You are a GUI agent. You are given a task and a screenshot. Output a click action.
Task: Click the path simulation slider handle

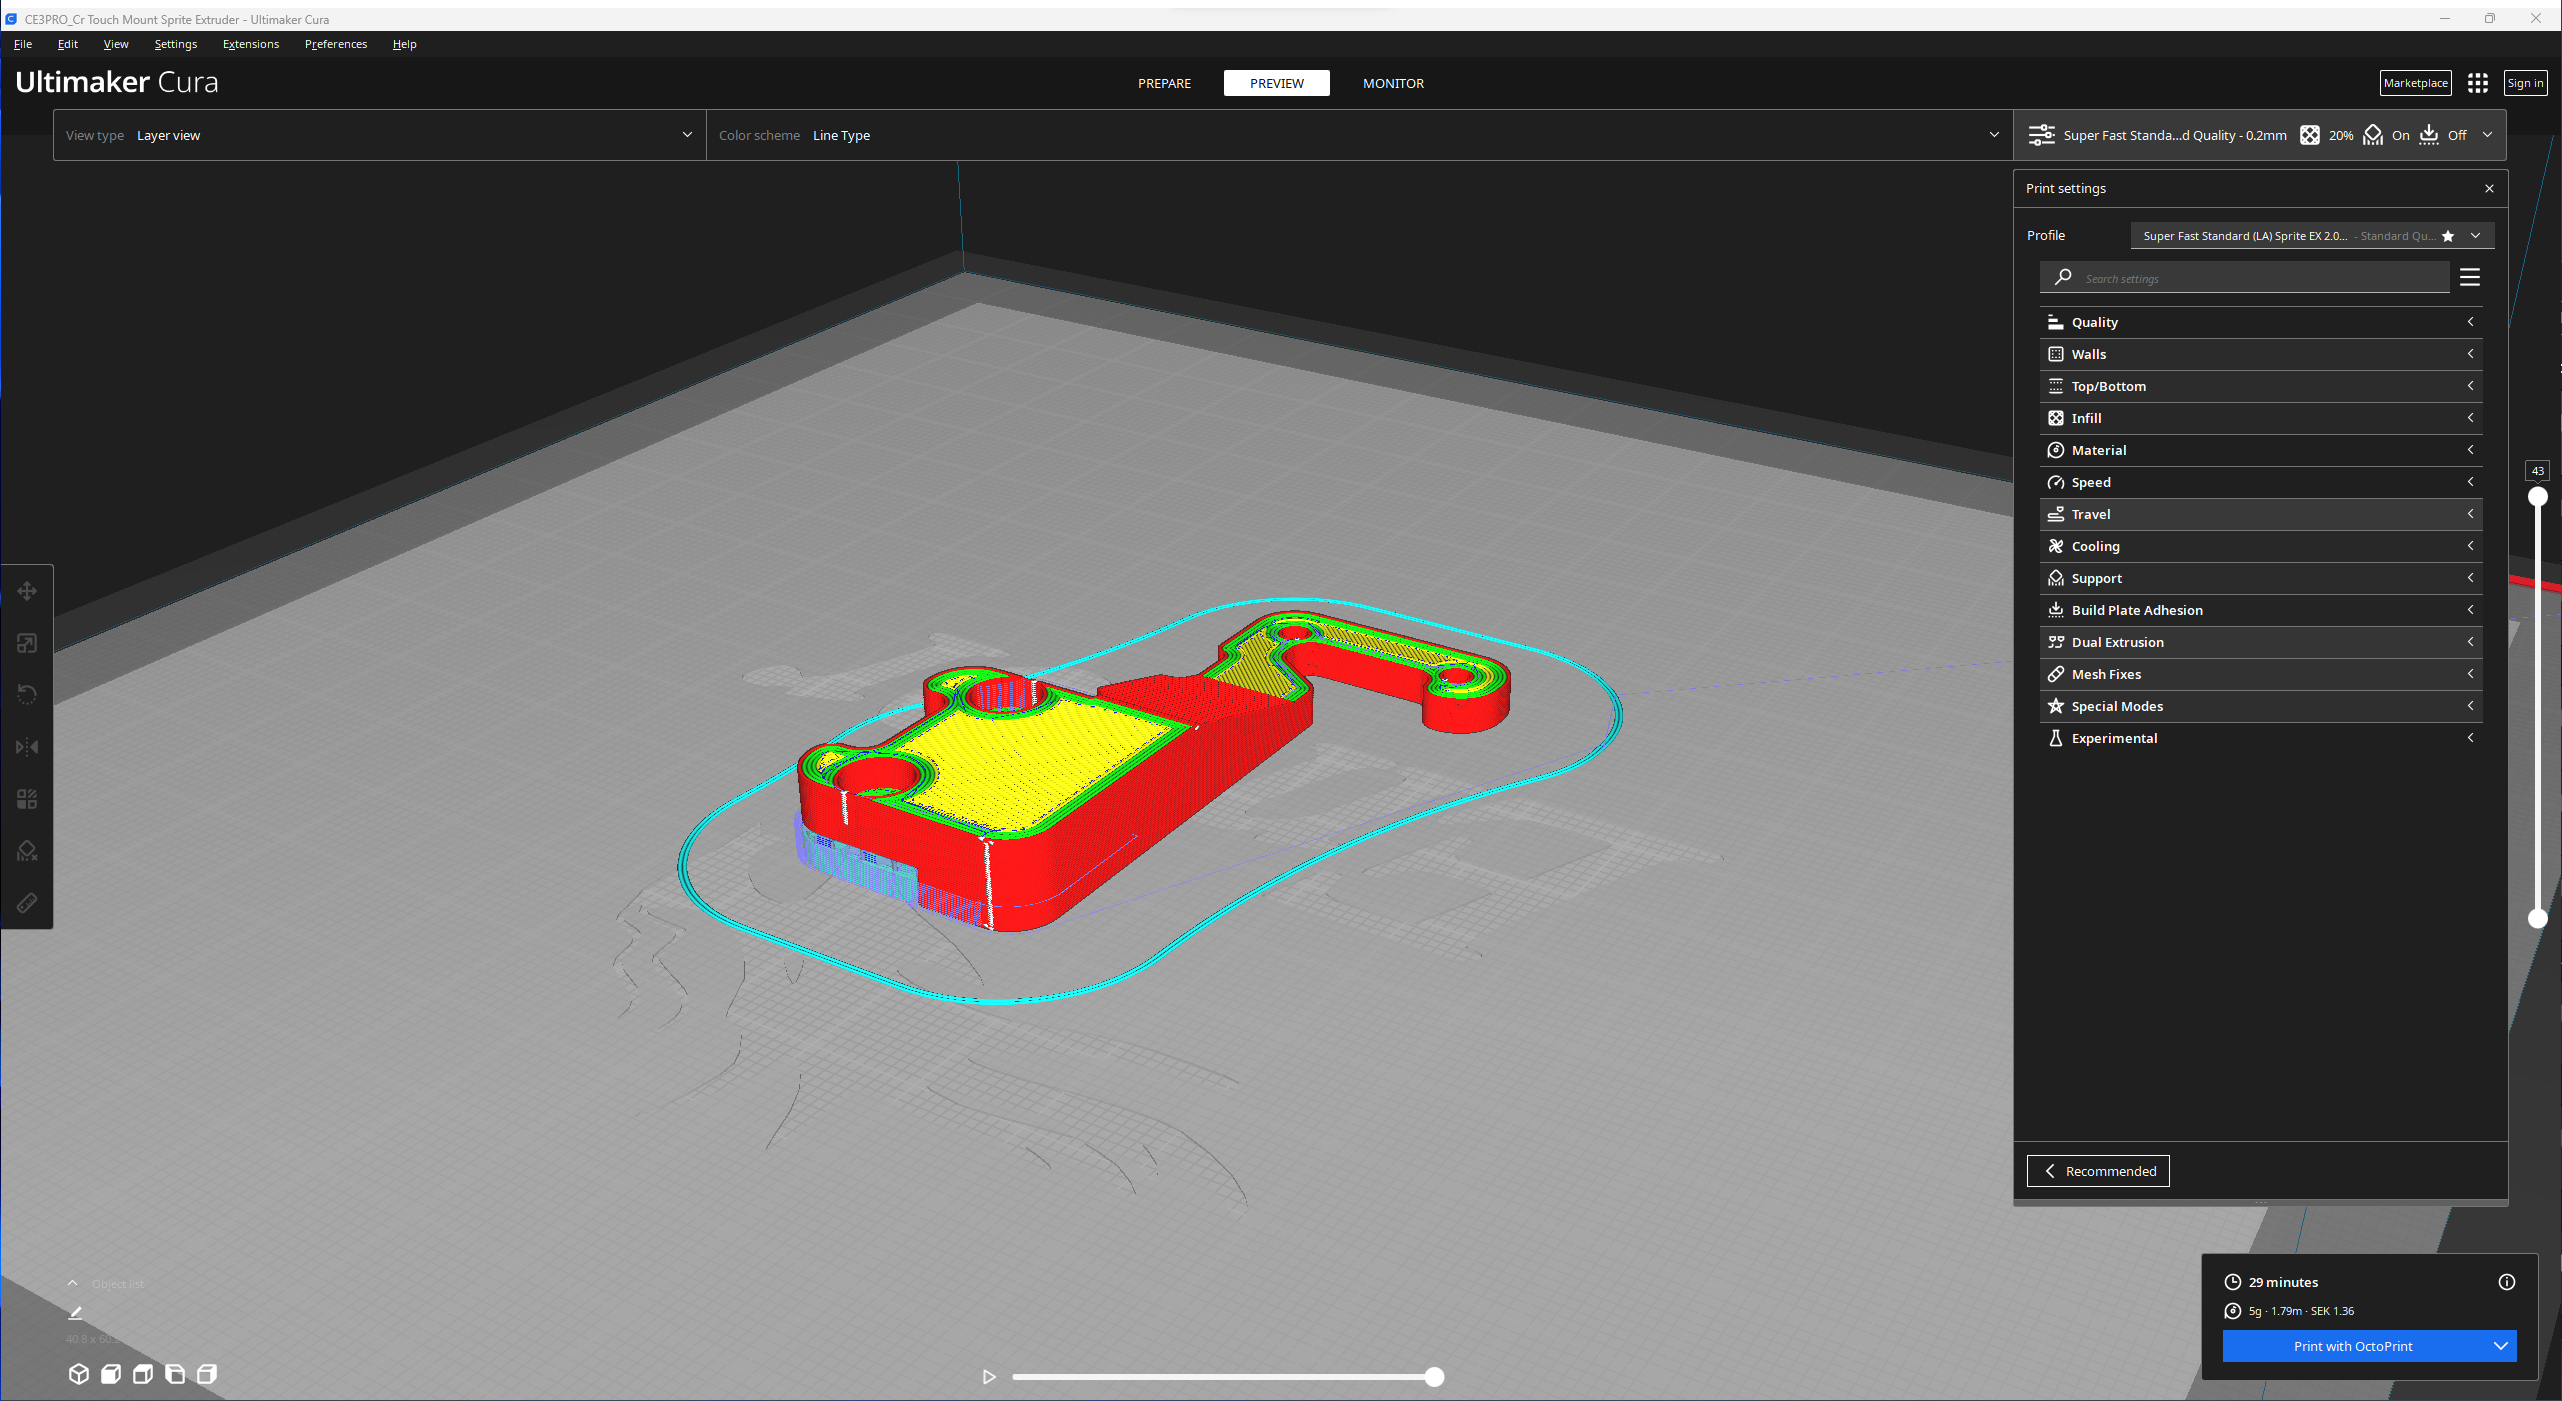click(x=1434, y=1377)
